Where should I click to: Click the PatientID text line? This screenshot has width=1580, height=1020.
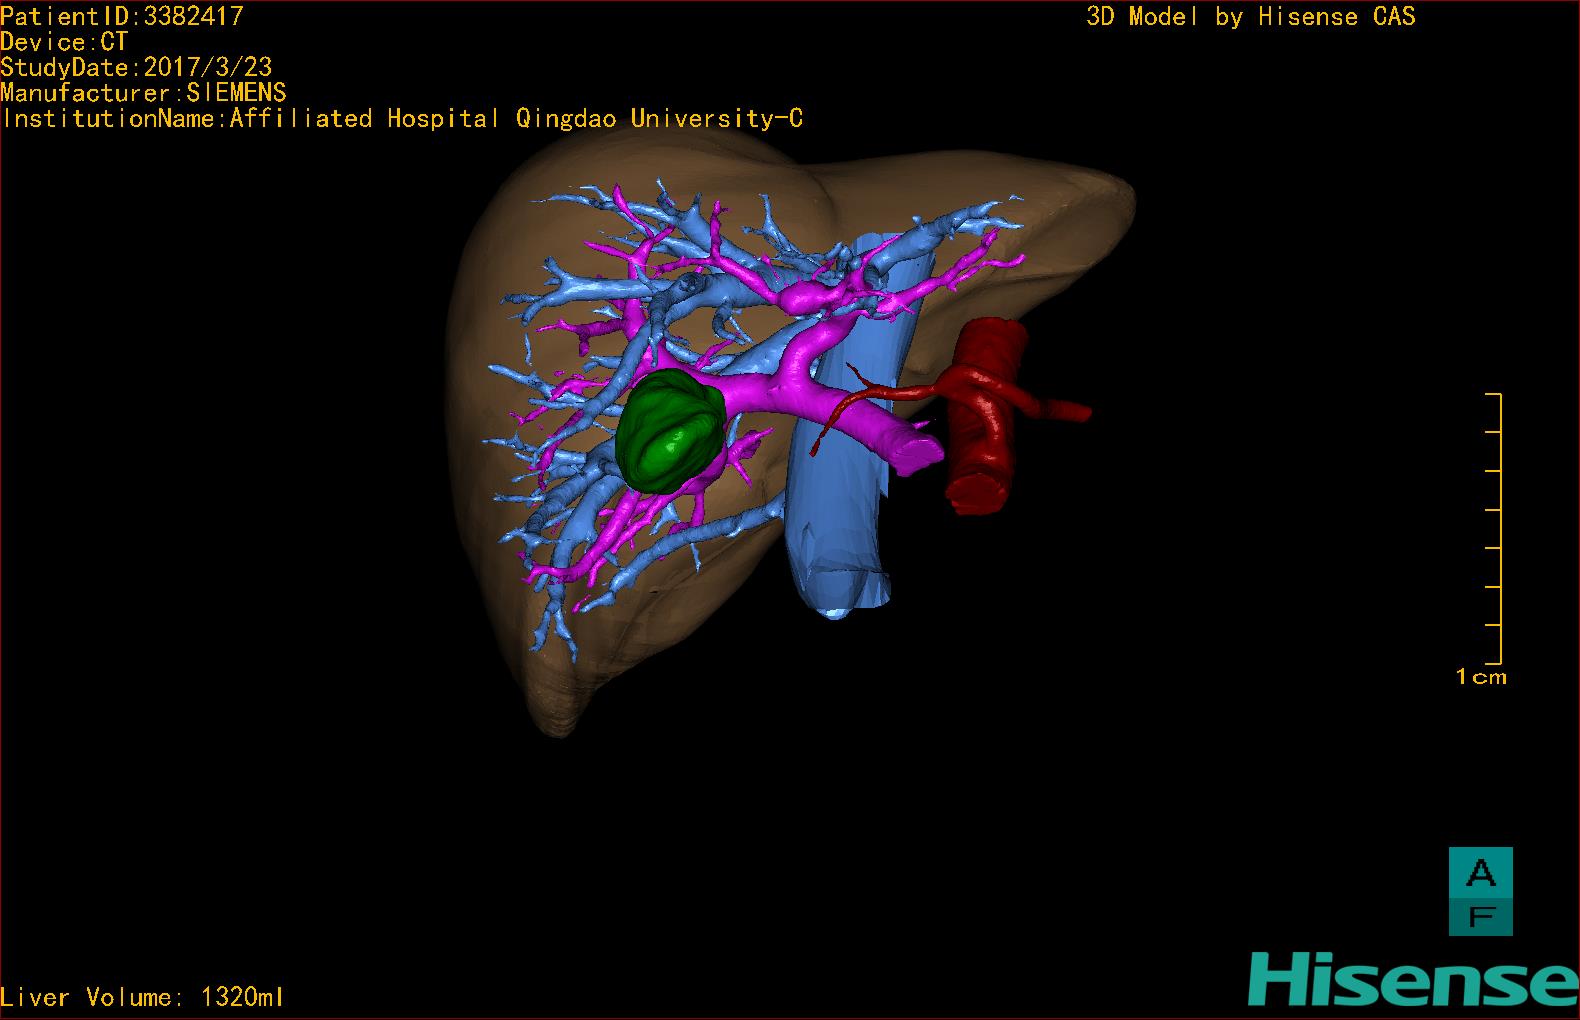122,16
